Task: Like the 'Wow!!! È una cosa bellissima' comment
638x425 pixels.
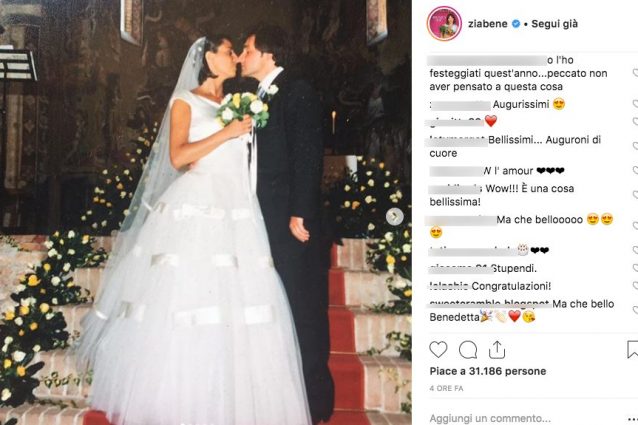Action: (636, 194)
